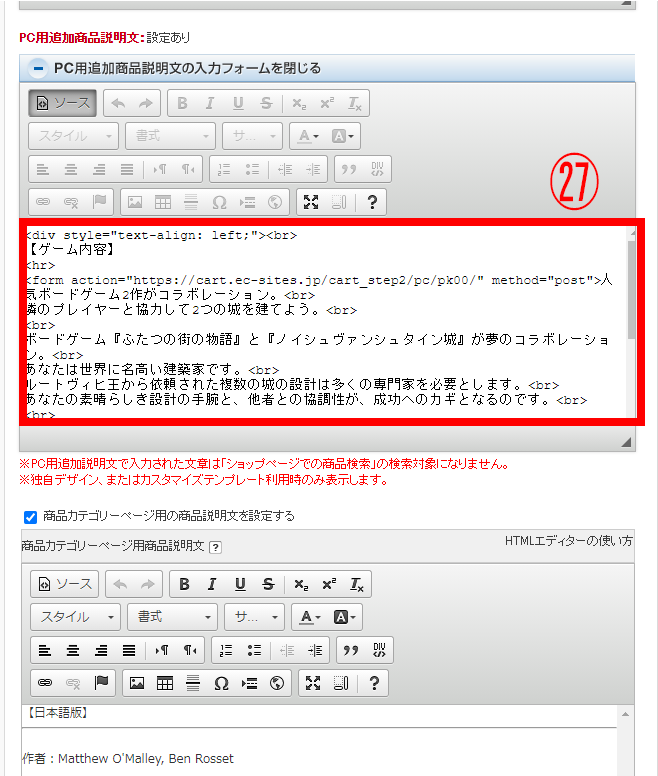Maximize the PC用追加商品説明文 source editor
The image size is (658, 776).
point(311,202)
